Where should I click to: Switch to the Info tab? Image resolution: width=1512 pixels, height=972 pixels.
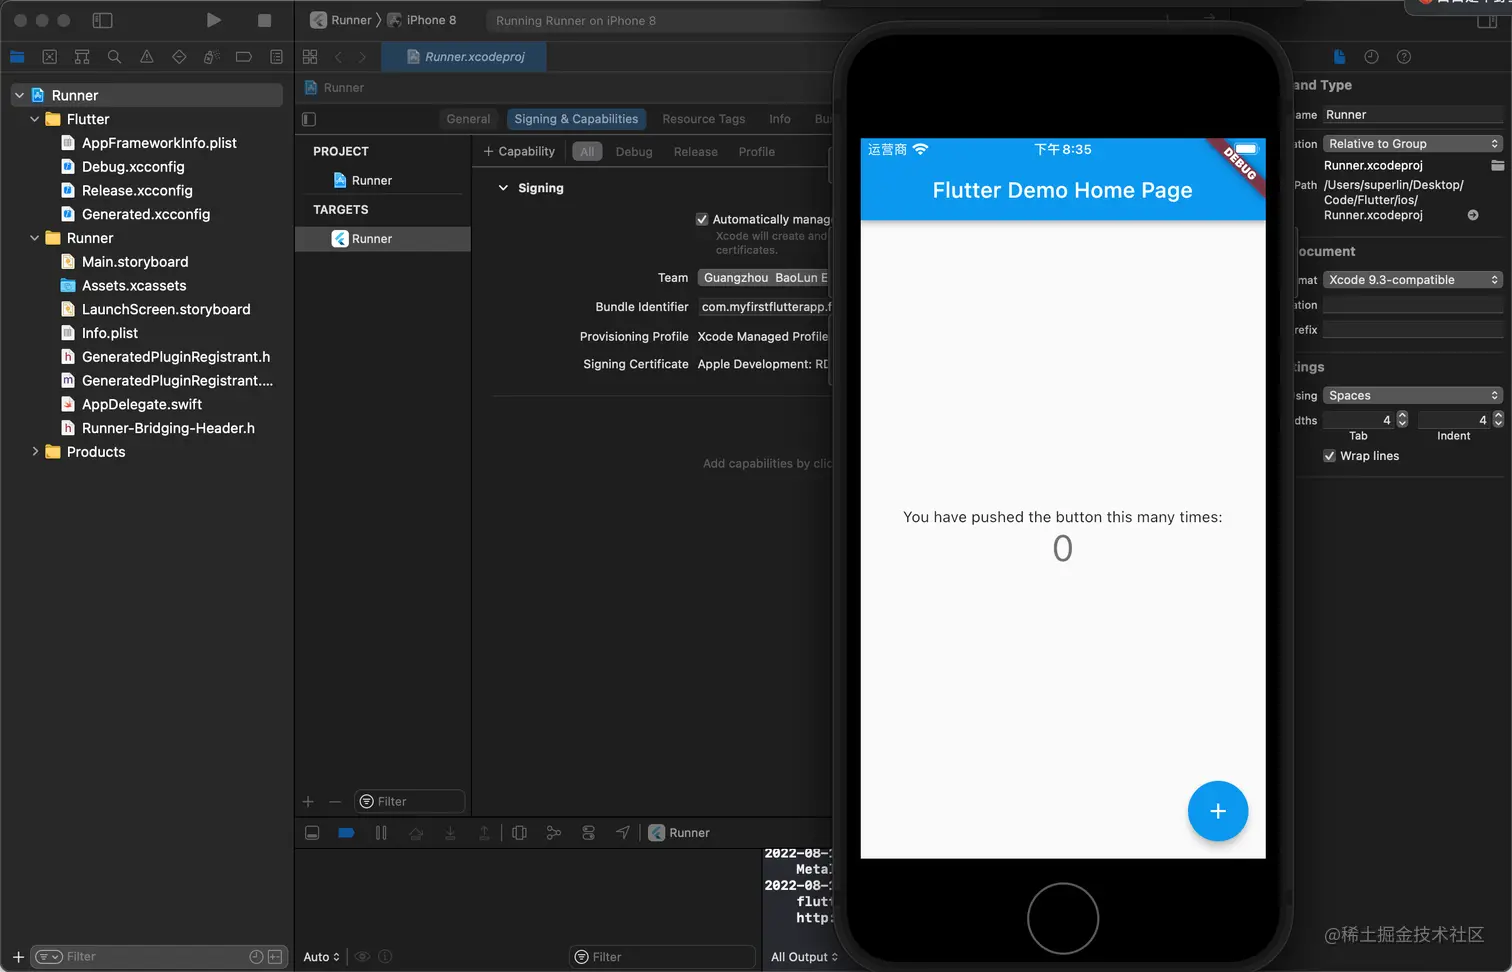click(x=780, y=119)
